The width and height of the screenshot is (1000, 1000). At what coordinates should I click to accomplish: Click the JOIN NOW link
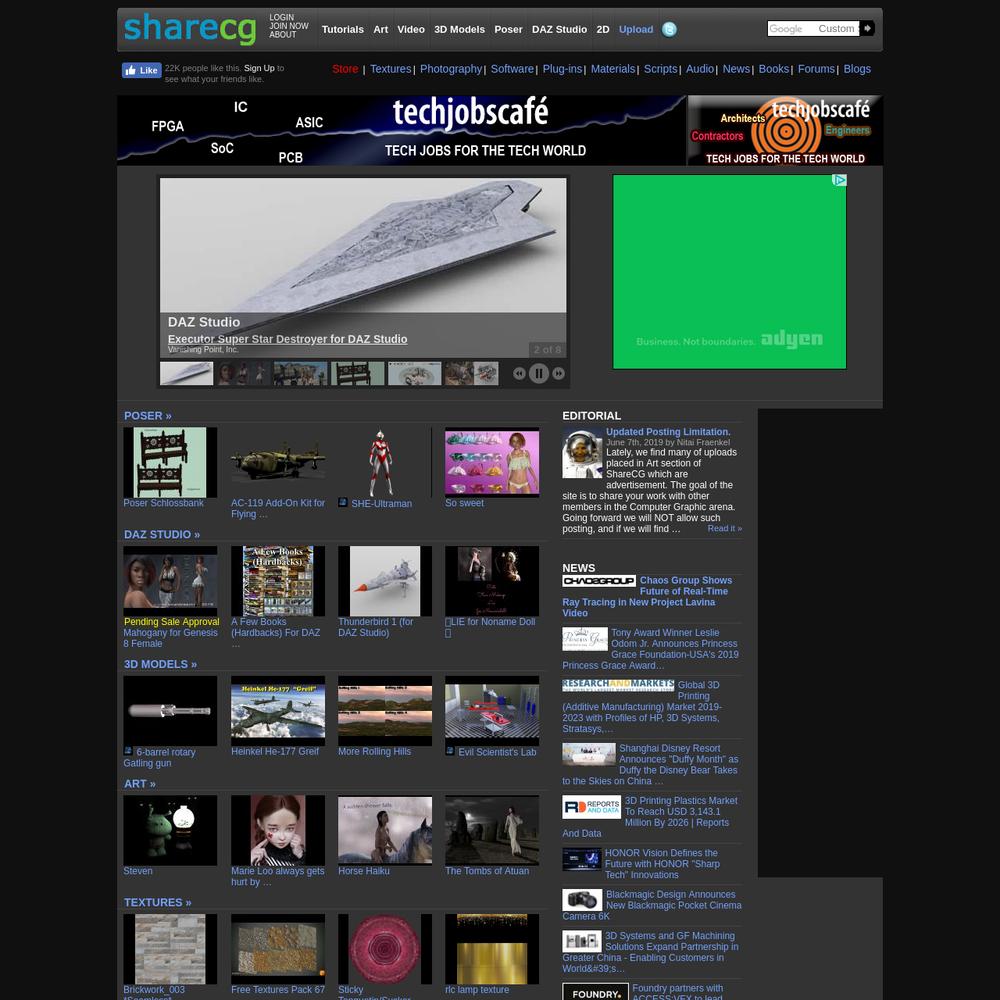(x=288, y=26)
